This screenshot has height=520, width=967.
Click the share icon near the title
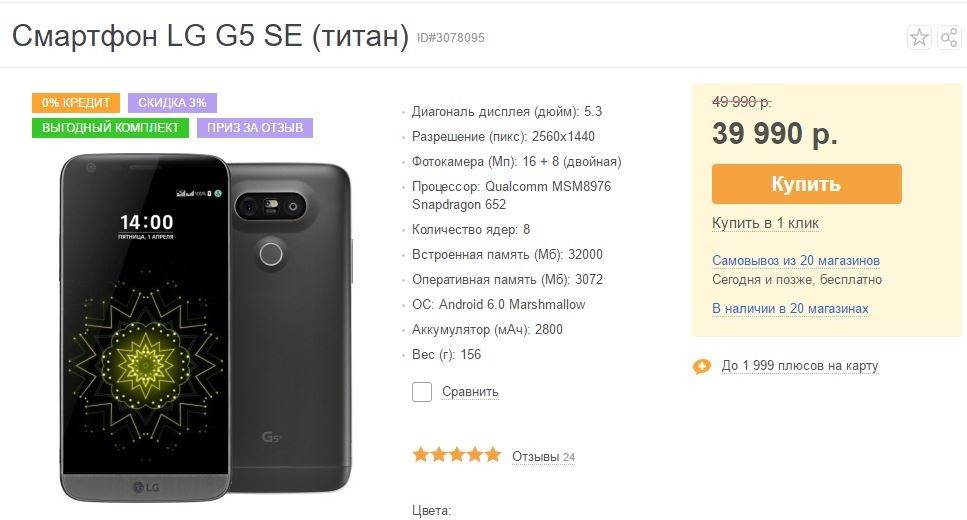[x=948, y=38]
